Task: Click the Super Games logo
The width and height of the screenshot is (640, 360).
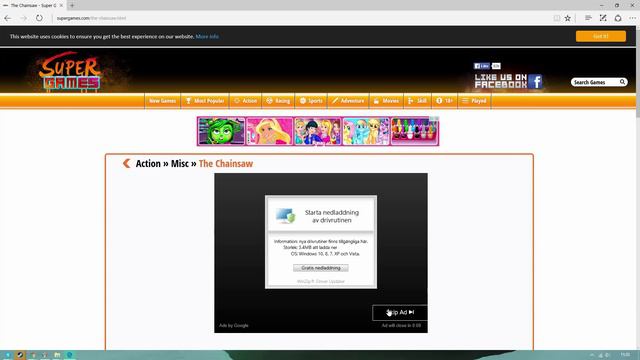Action: point(70,71)
